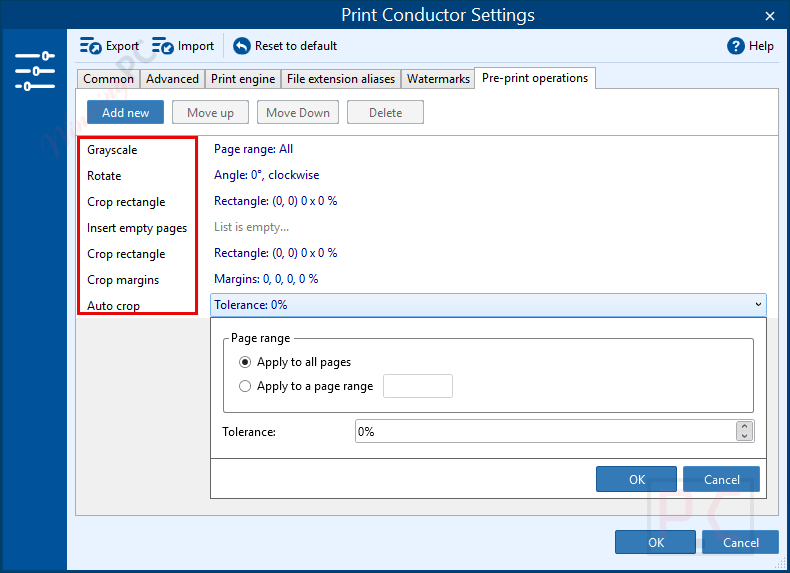Open Help via the question mark icon
Screen dimensions: 790x573
[x=736, y=46]
